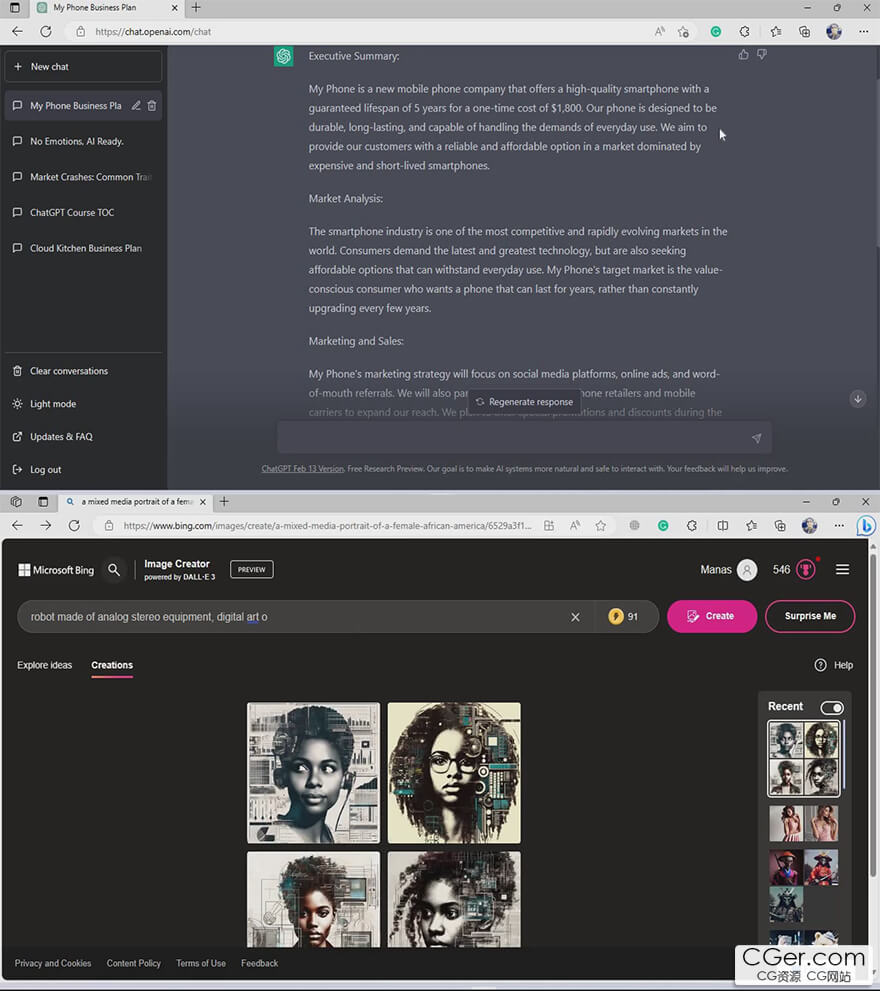Image resolution: width=880 pixels, height=991 pixels.
Task: Open Updates & FAQ link
Action: coord(61,437)
